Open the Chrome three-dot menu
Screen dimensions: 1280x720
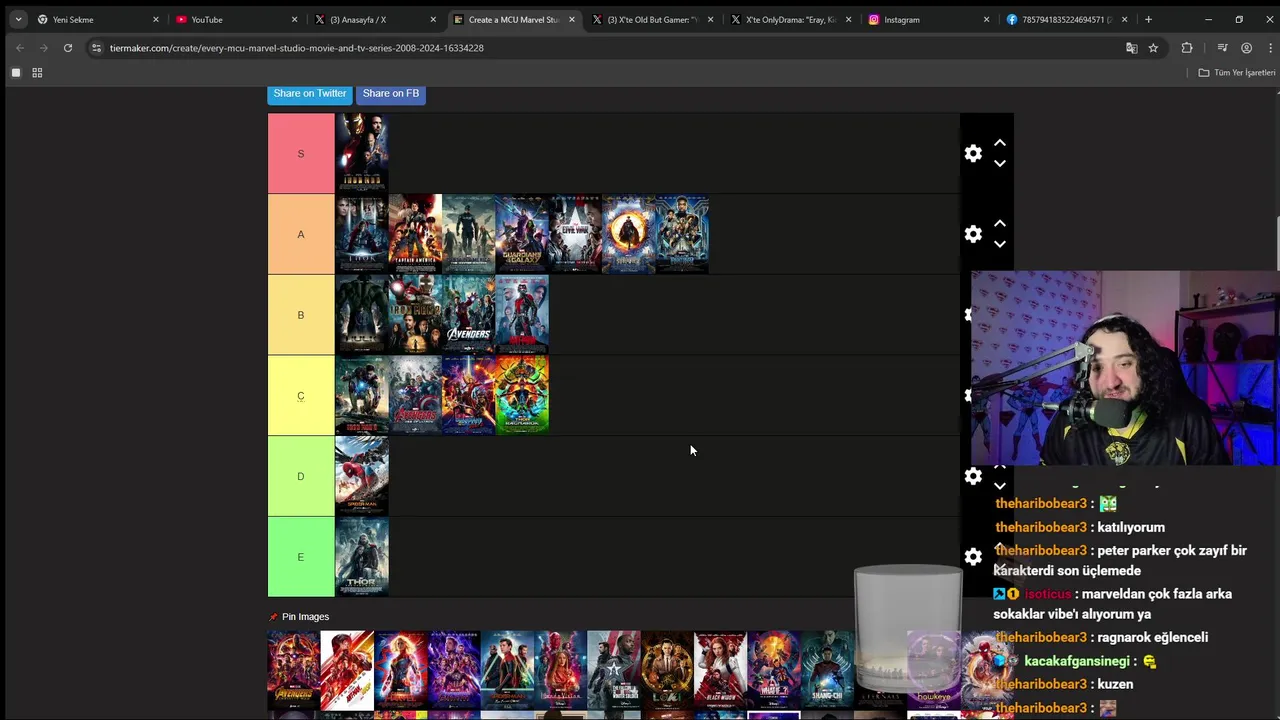(x=1270, y=48)
